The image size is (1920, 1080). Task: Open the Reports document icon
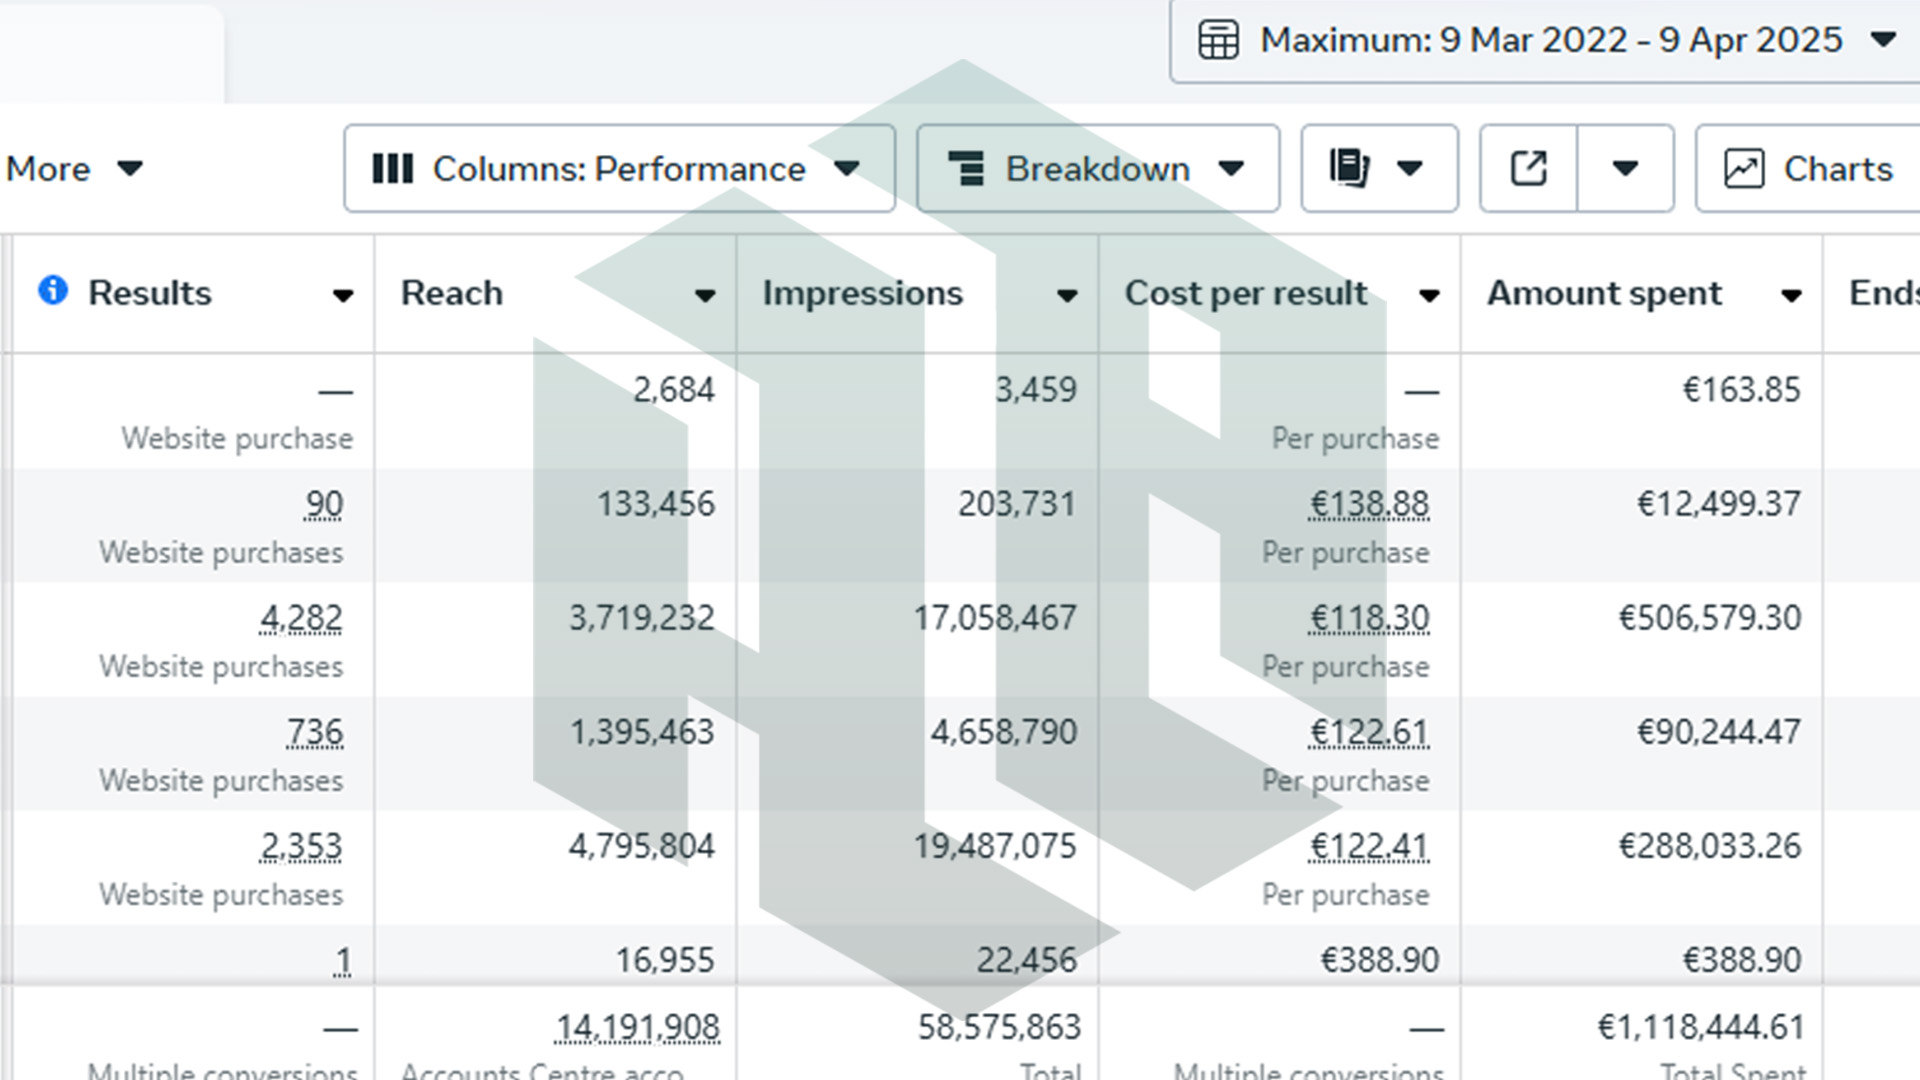coord(1349,168)
